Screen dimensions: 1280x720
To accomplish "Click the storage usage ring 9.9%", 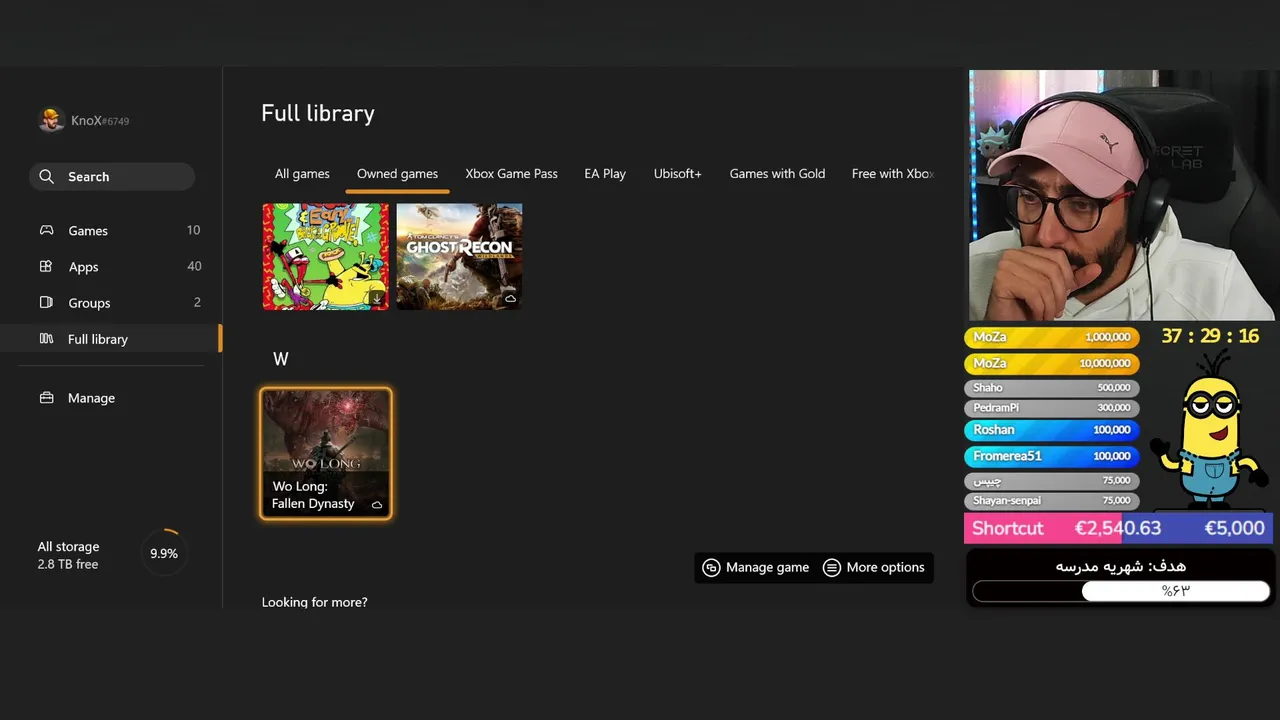I will point(164,553).
